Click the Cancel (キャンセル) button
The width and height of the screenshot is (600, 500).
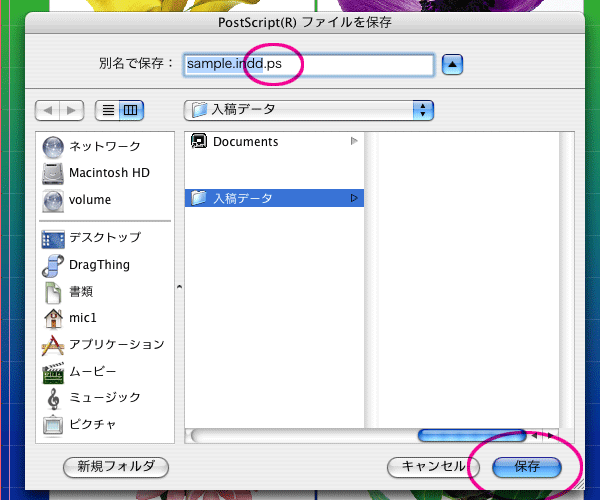coord(433,467)
